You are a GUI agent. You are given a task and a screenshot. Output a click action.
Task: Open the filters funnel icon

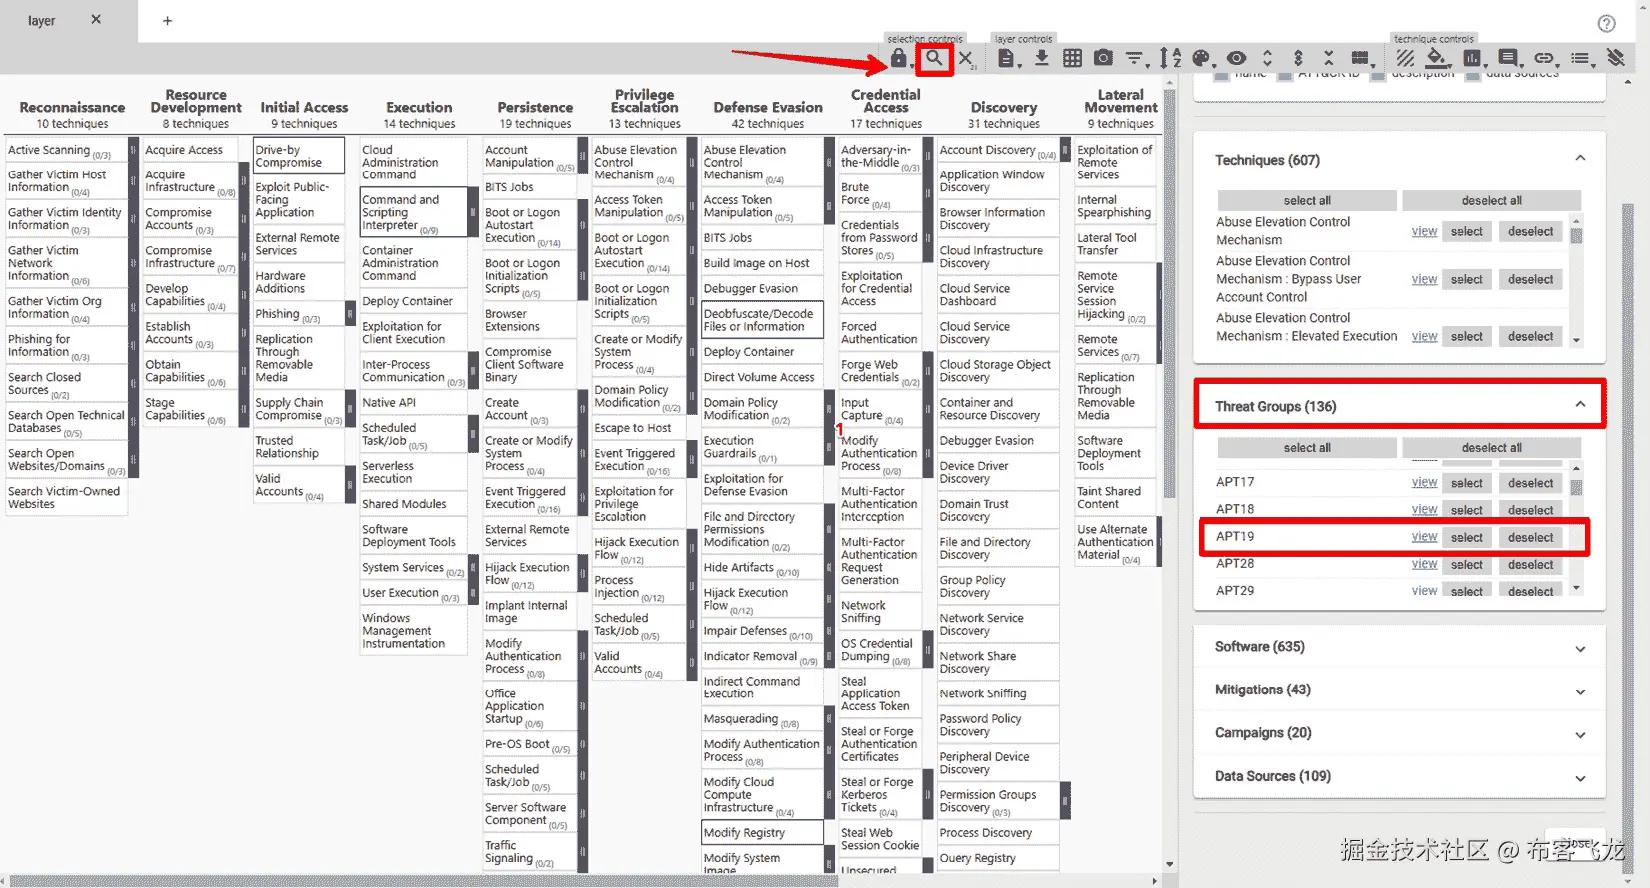[1135, 59]
